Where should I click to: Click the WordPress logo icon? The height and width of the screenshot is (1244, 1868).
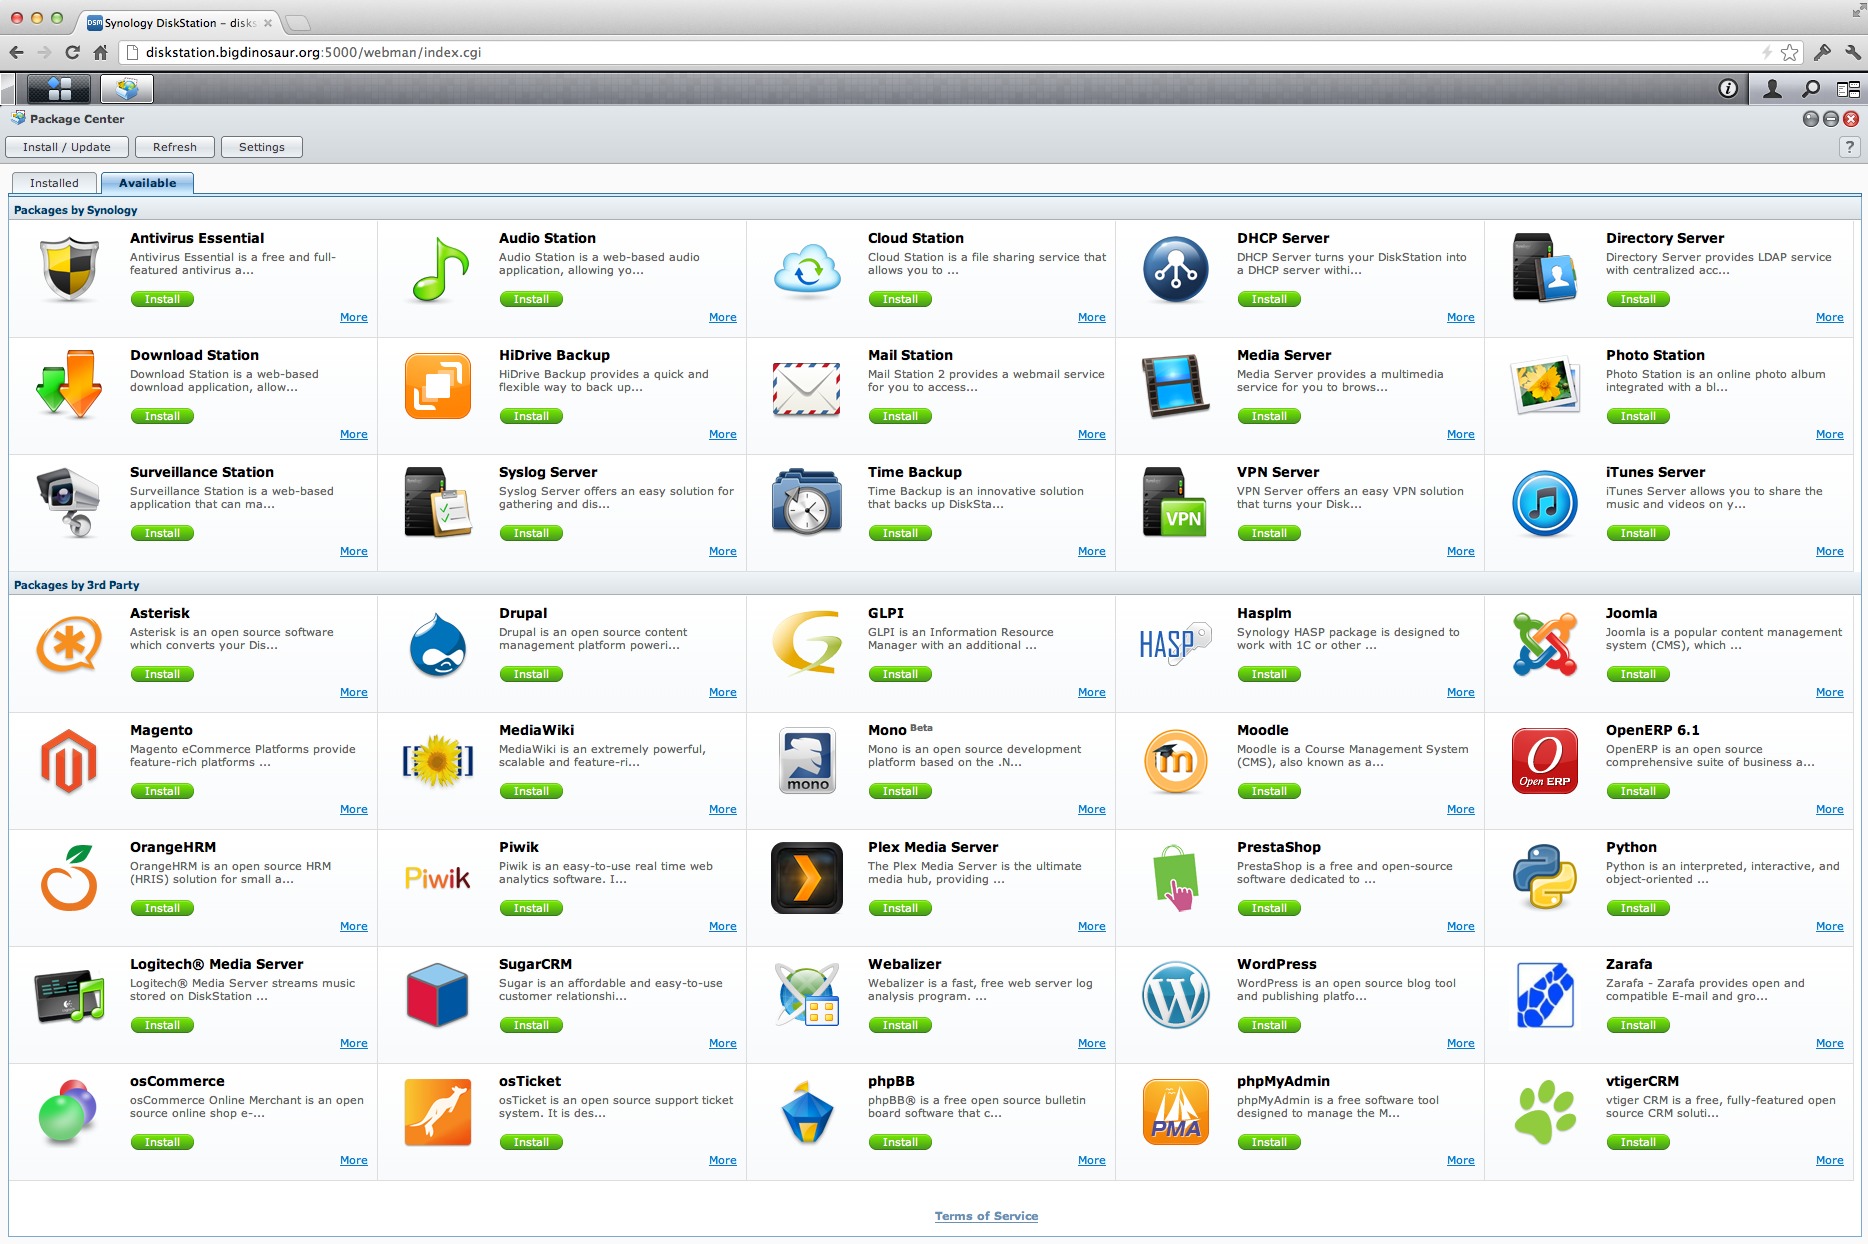tap(1176, 995)
